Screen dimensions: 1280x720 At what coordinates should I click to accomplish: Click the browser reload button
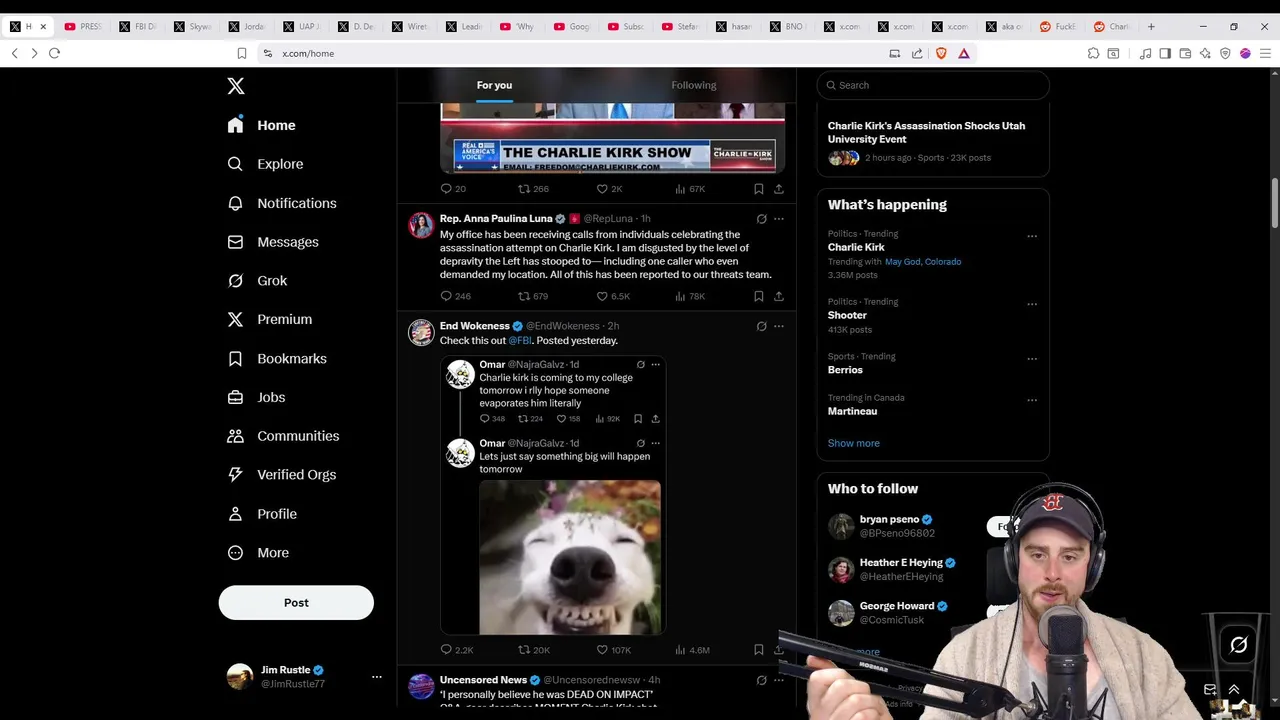[x=54, y=53]
